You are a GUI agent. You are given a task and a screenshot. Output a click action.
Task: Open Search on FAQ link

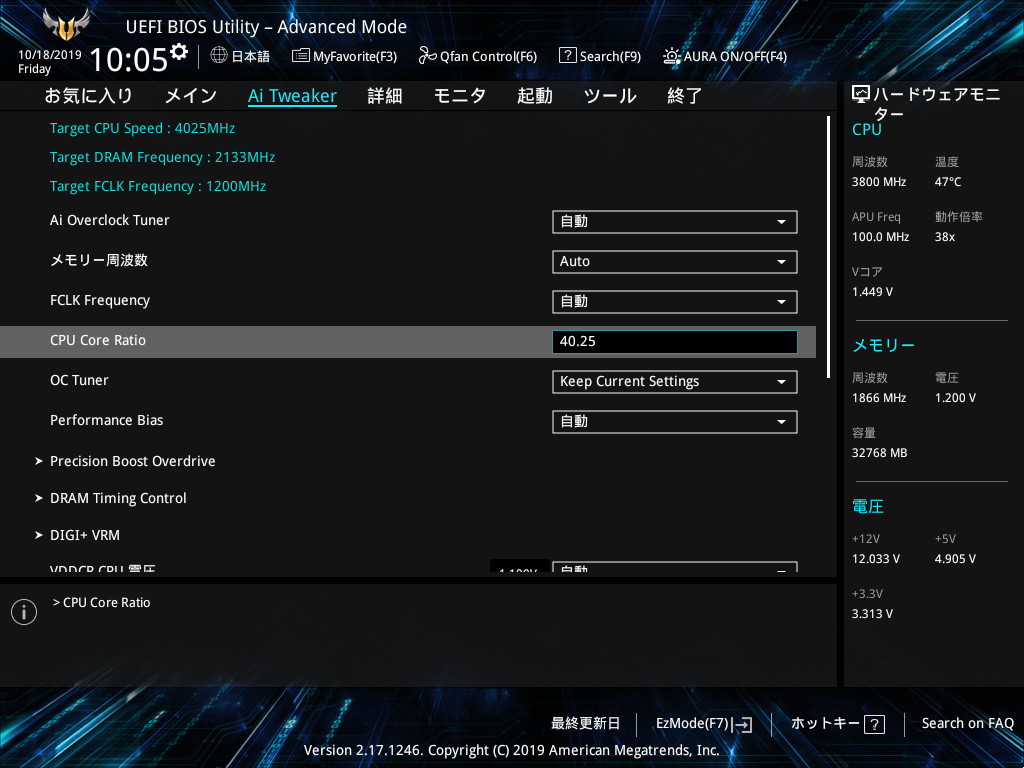(967, 724)
